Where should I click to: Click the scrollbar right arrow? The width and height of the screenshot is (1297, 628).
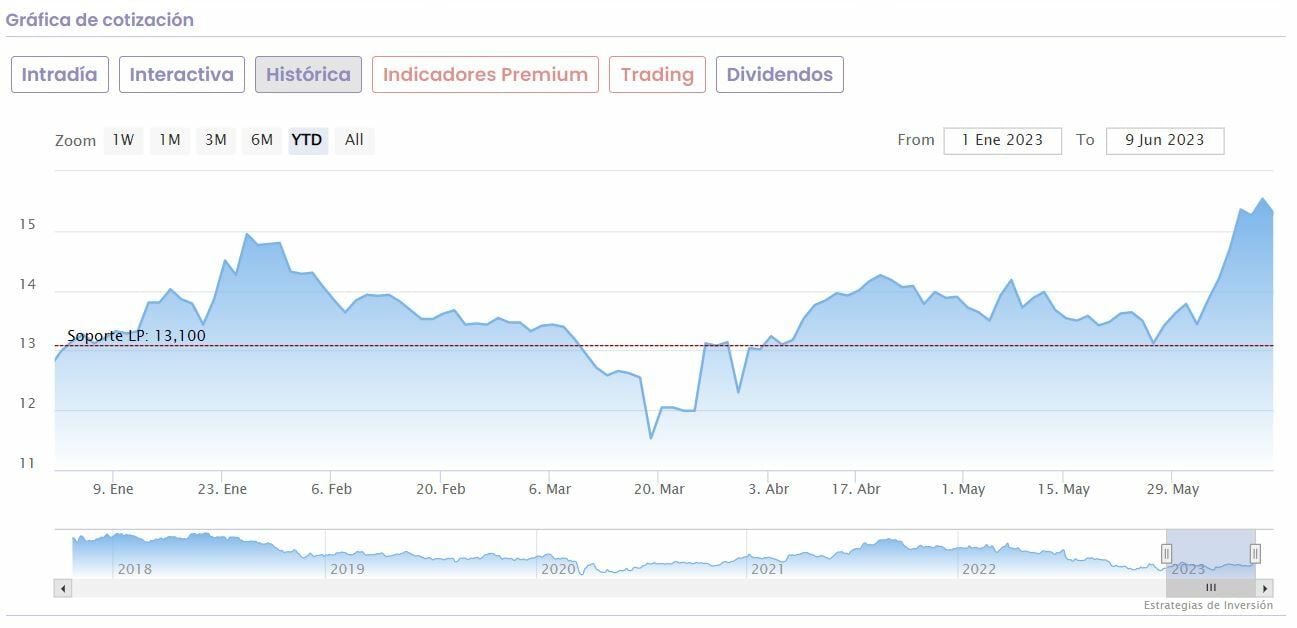(x=1264, y=588)
